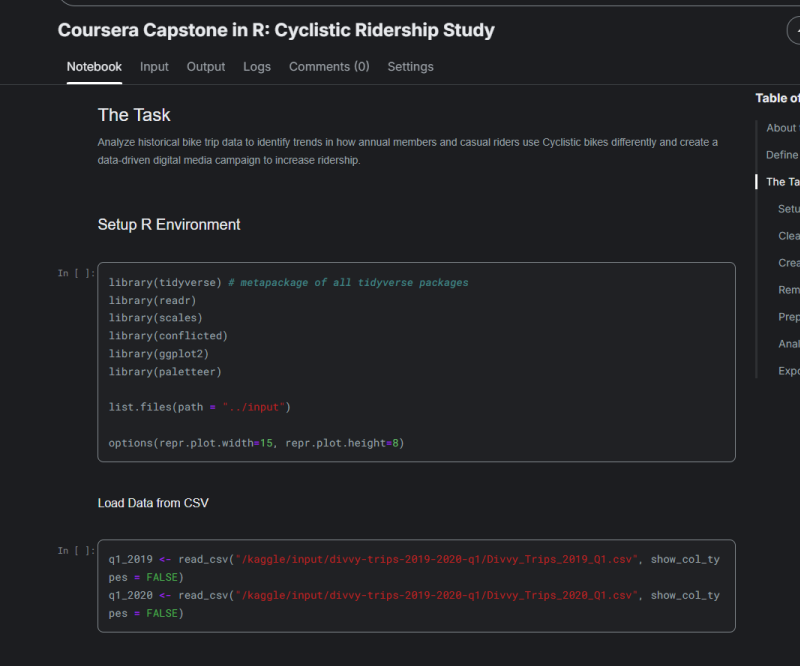Viewport: 800px width, 666px height.
Task: Click the 'library(paletteer)' code line
Action: [x=165, y=372]
